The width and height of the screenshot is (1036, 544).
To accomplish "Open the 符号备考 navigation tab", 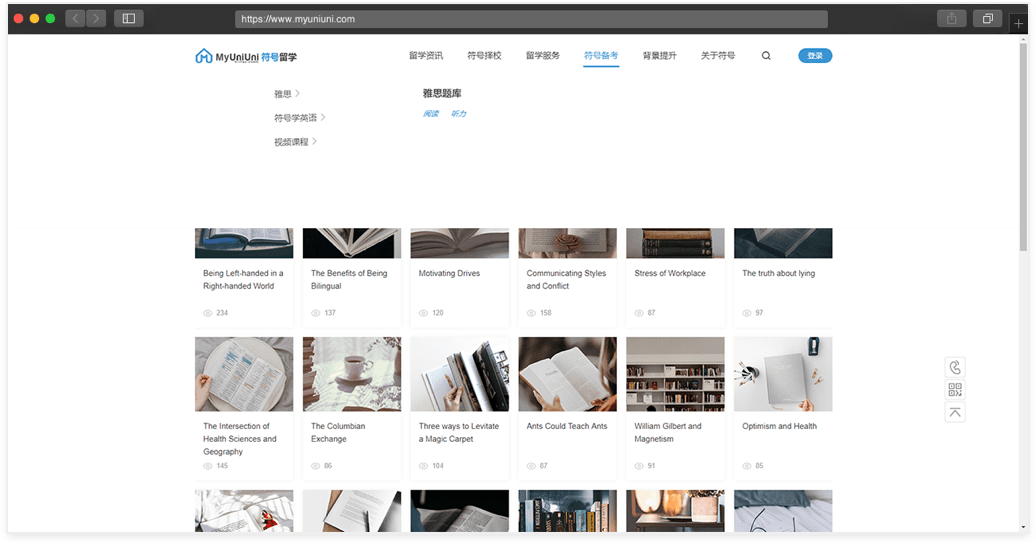I will tap(601, 56).
